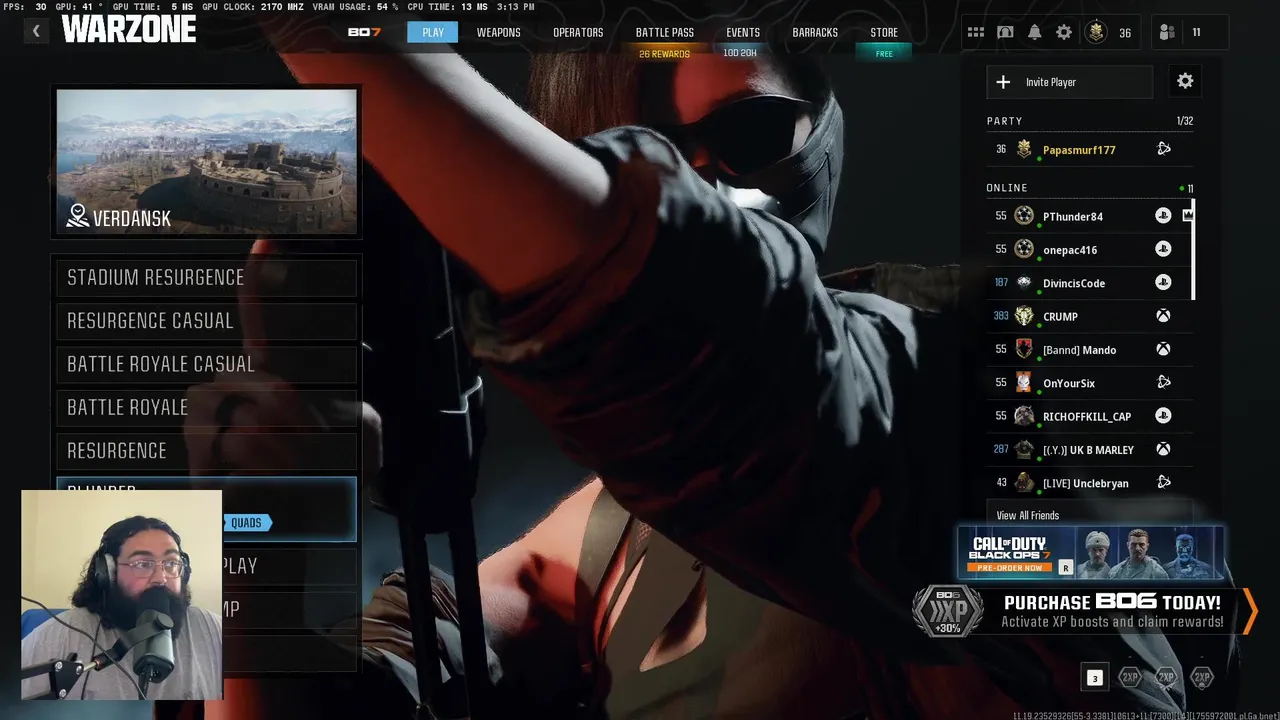Click the number 3 box near 2XP tokens
The image size is (1280, 720).
click(x=1094, y=678)
